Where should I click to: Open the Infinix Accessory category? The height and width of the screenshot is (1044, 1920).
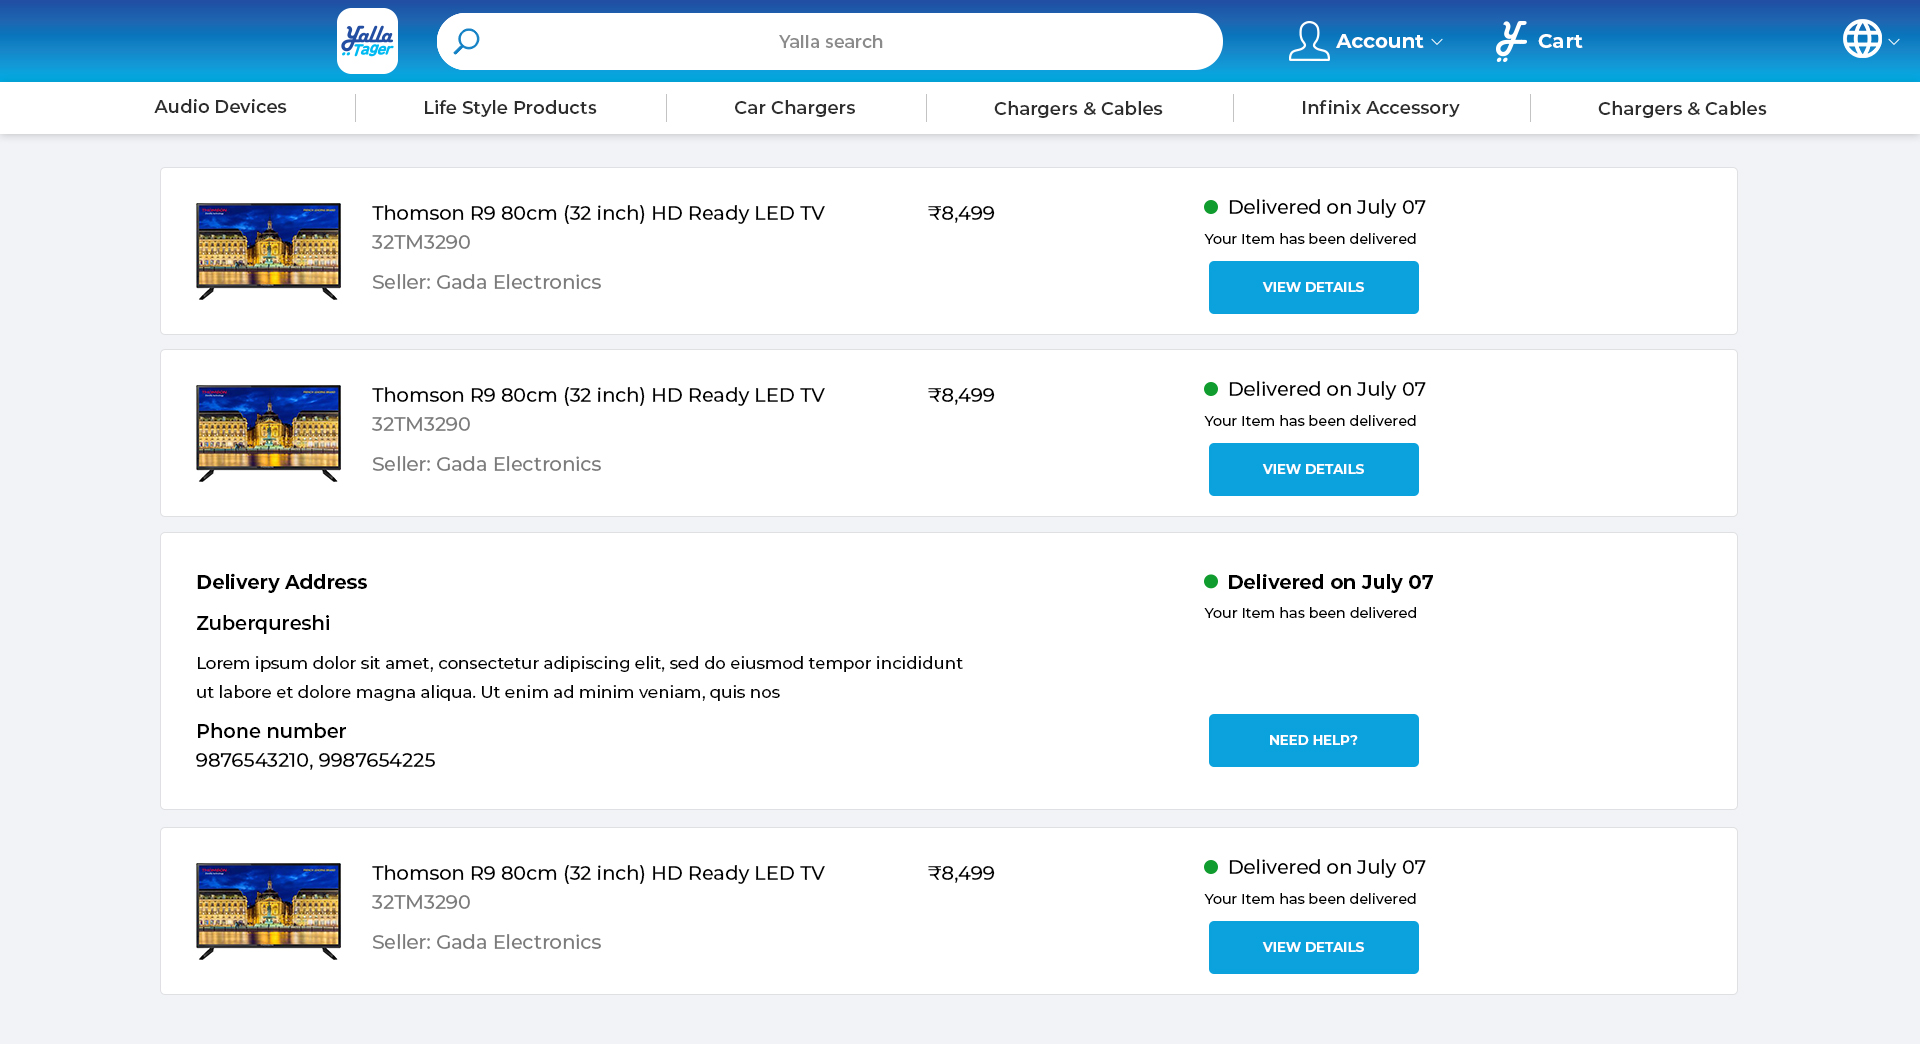(1379, 108)
